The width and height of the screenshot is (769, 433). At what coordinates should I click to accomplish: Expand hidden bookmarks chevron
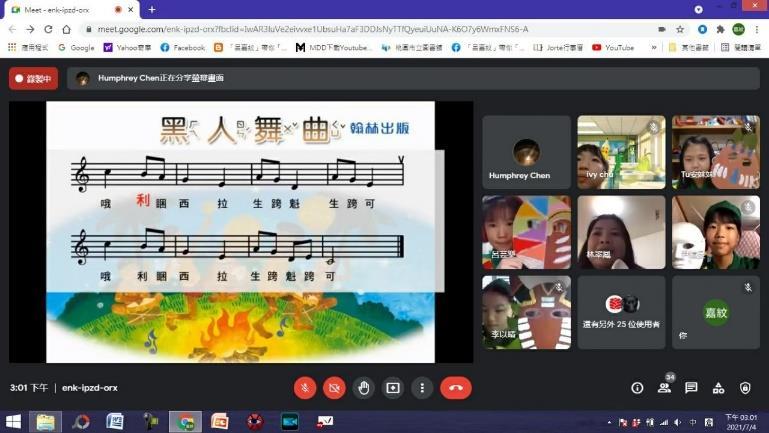point(654,48)
